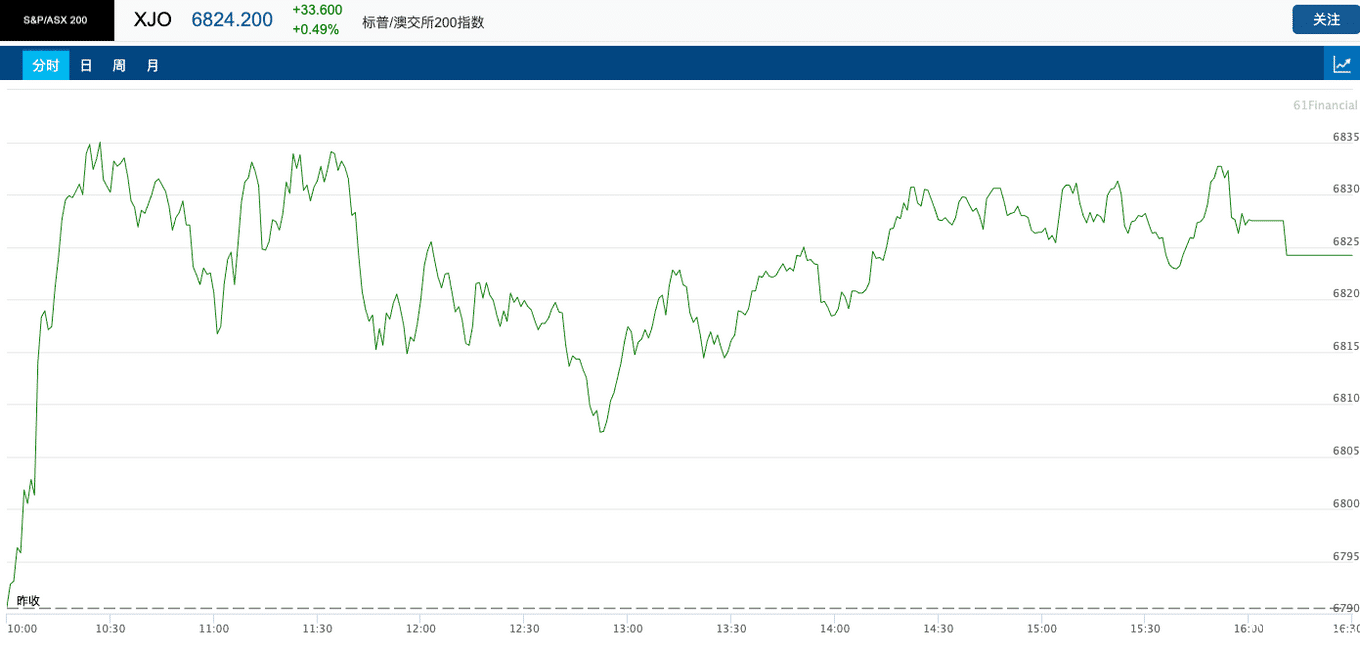Image resolution: width=1360 pixels, height=645 pixels.
Task: Switch to the 分时 intraday tab
Action: (x=46, y=66)
